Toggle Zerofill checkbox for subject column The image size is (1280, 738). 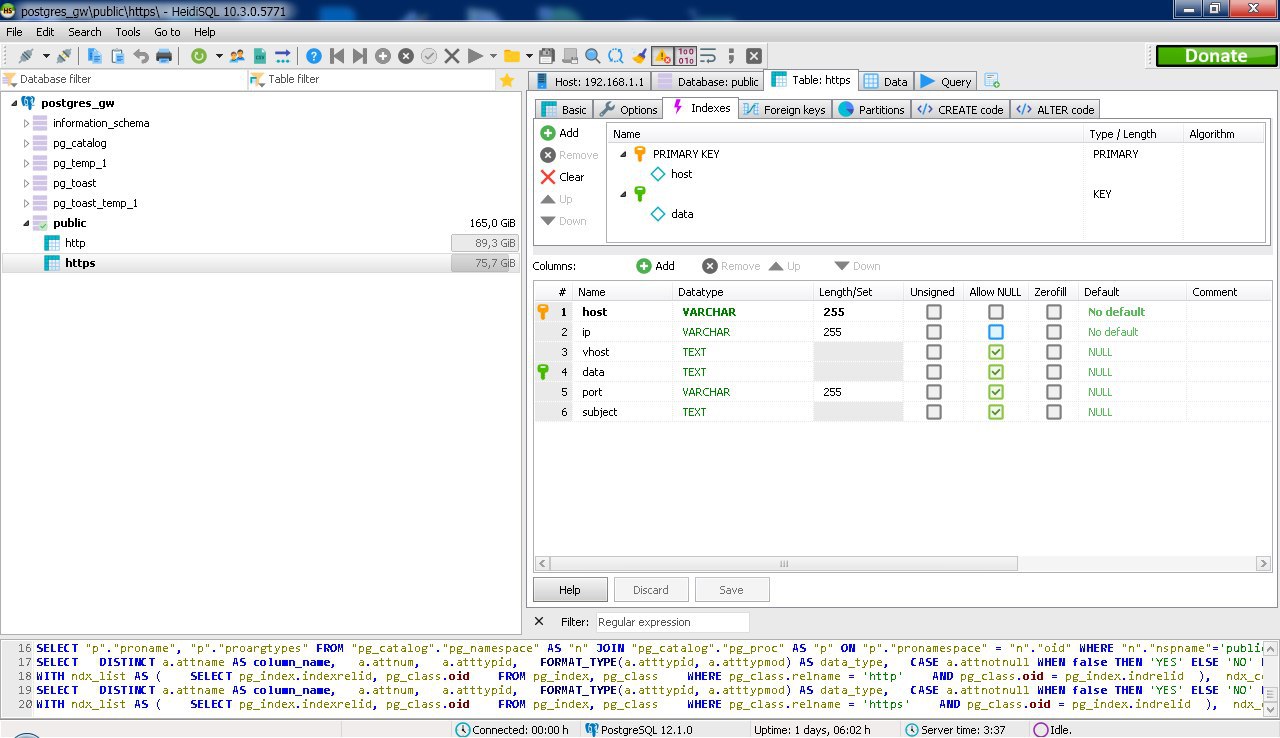[1054, 412]
